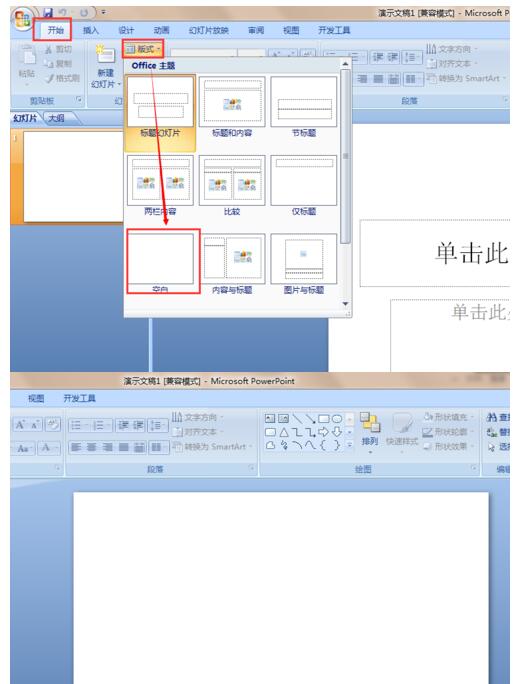
Task: Select the right arrow shape in the shapes gallery
Action: [323, 432]
